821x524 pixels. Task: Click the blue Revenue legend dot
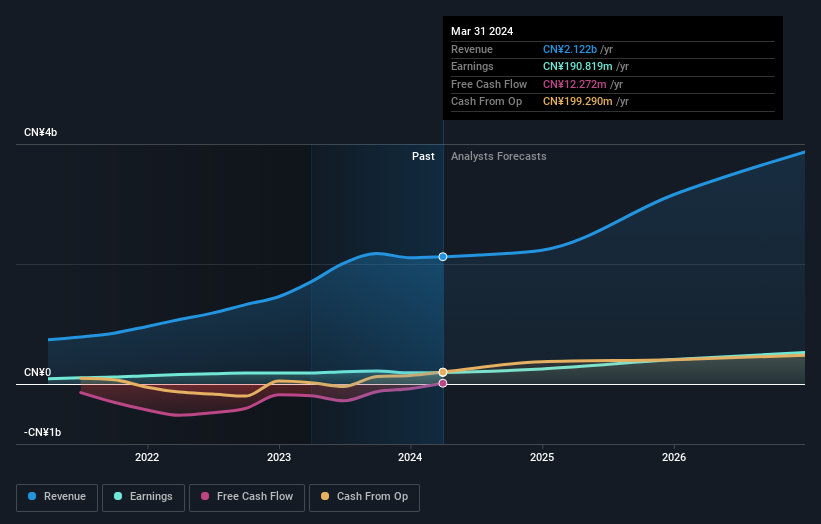pyautogui.click(x=32, y=496)
